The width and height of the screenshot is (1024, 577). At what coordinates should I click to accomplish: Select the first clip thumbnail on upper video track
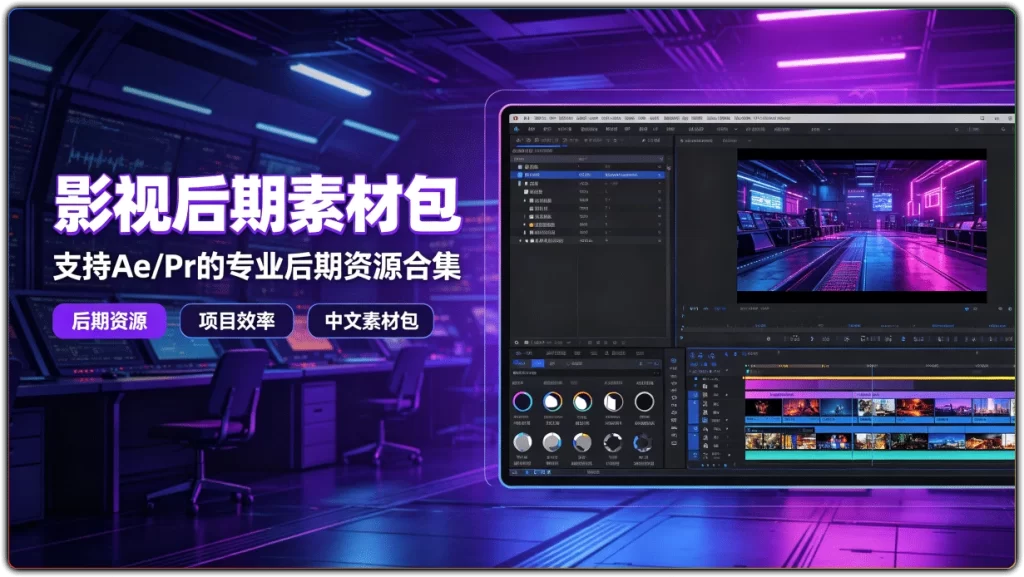pos(763,409)
